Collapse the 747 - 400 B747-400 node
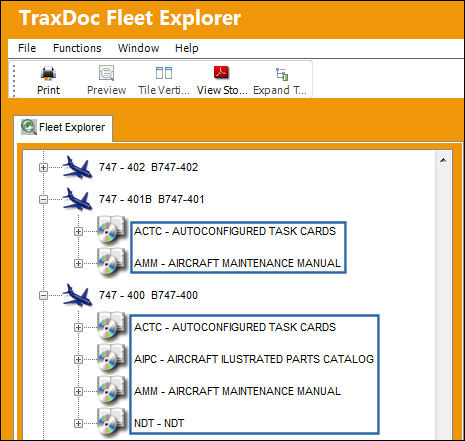Image resolution: width=465 pixels, height=441 pixels. pyautogui.click(x=43, y=295)
